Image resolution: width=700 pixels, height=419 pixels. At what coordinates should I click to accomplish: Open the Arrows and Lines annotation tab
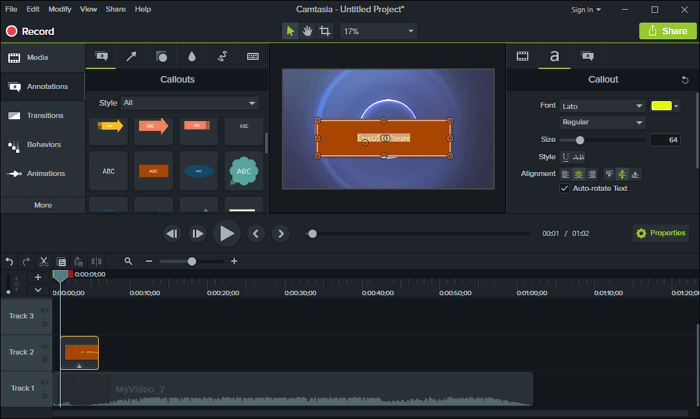[x=132, y=56]
